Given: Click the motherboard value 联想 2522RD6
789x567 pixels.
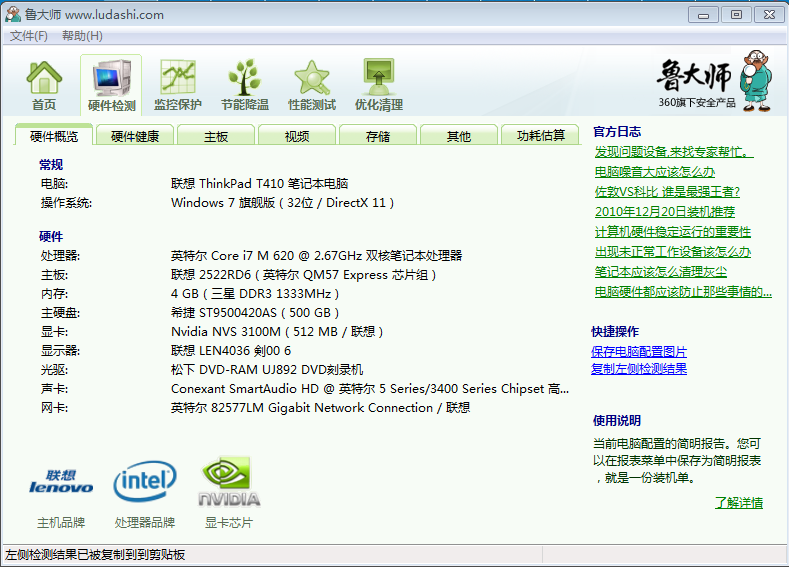Looking at the screenshot, I should 303,275.
